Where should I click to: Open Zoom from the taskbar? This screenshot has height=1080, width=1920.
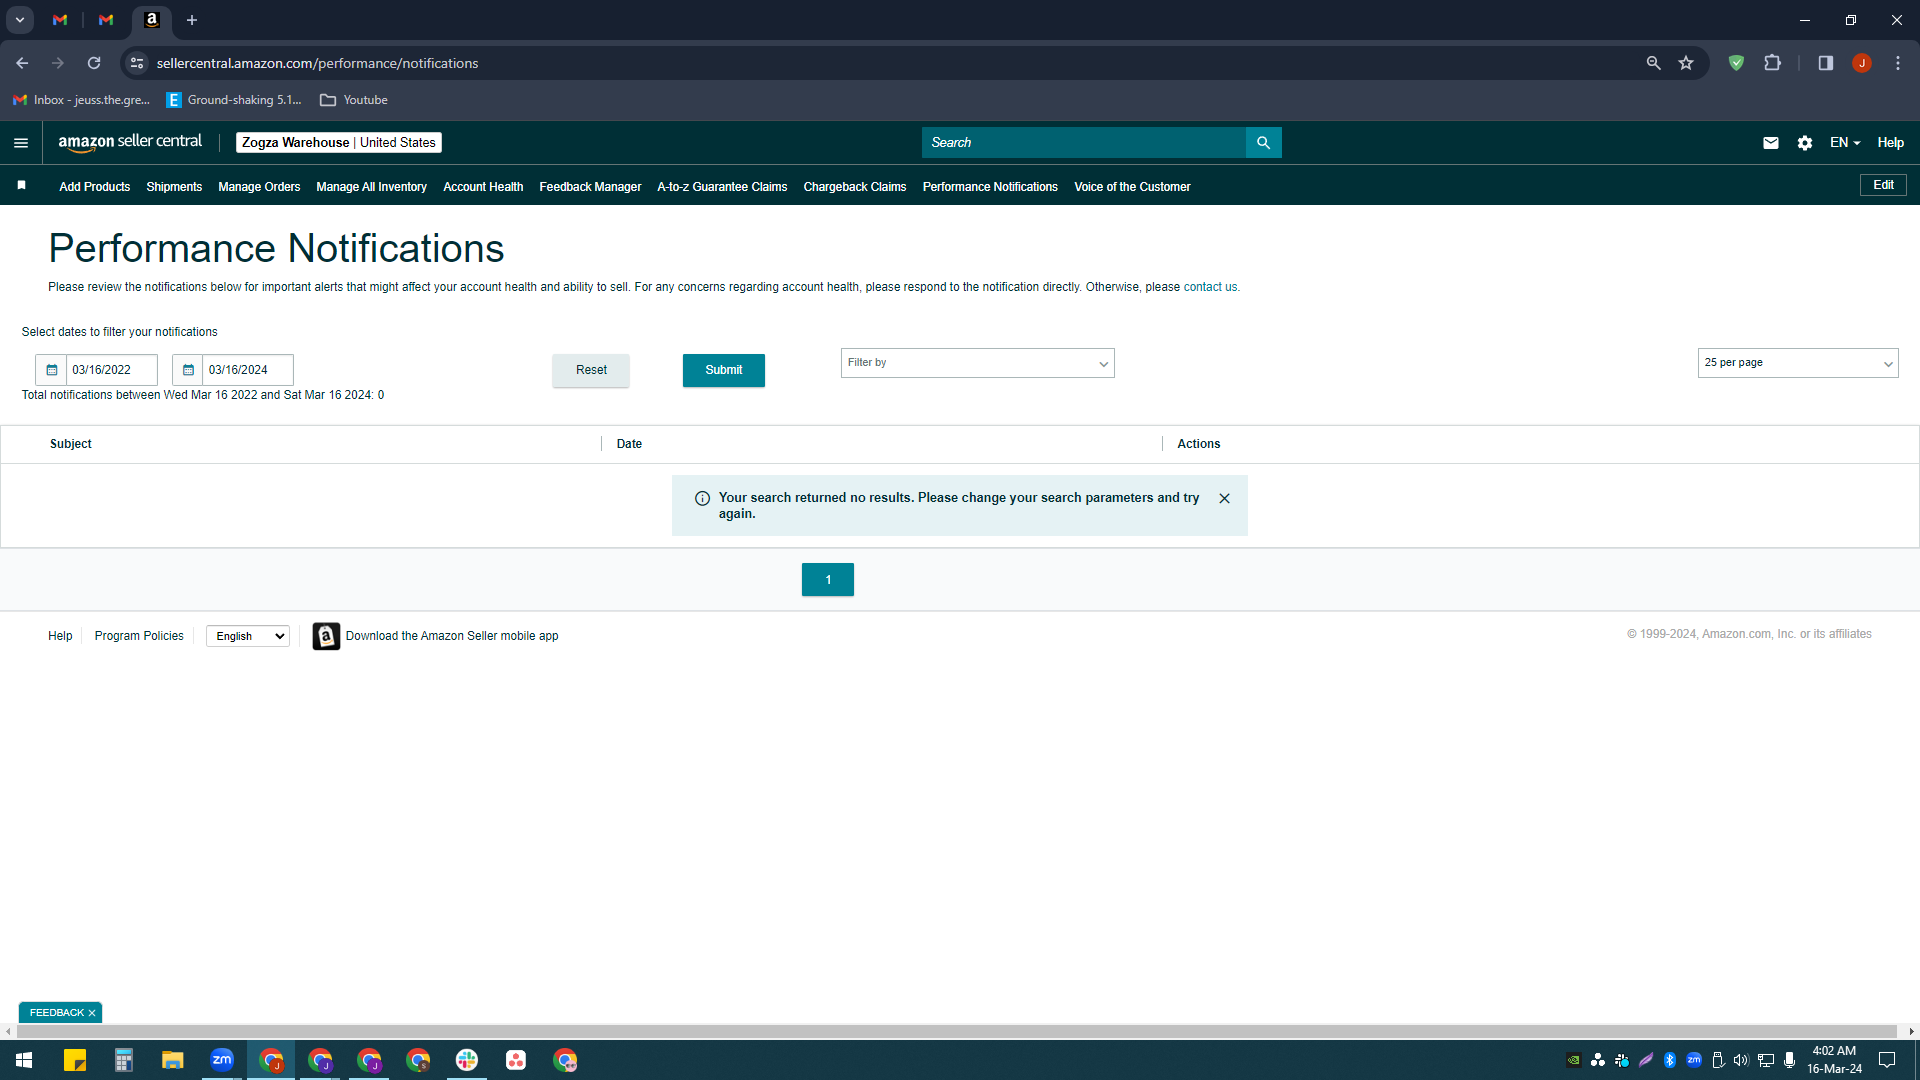[222, 1060]
